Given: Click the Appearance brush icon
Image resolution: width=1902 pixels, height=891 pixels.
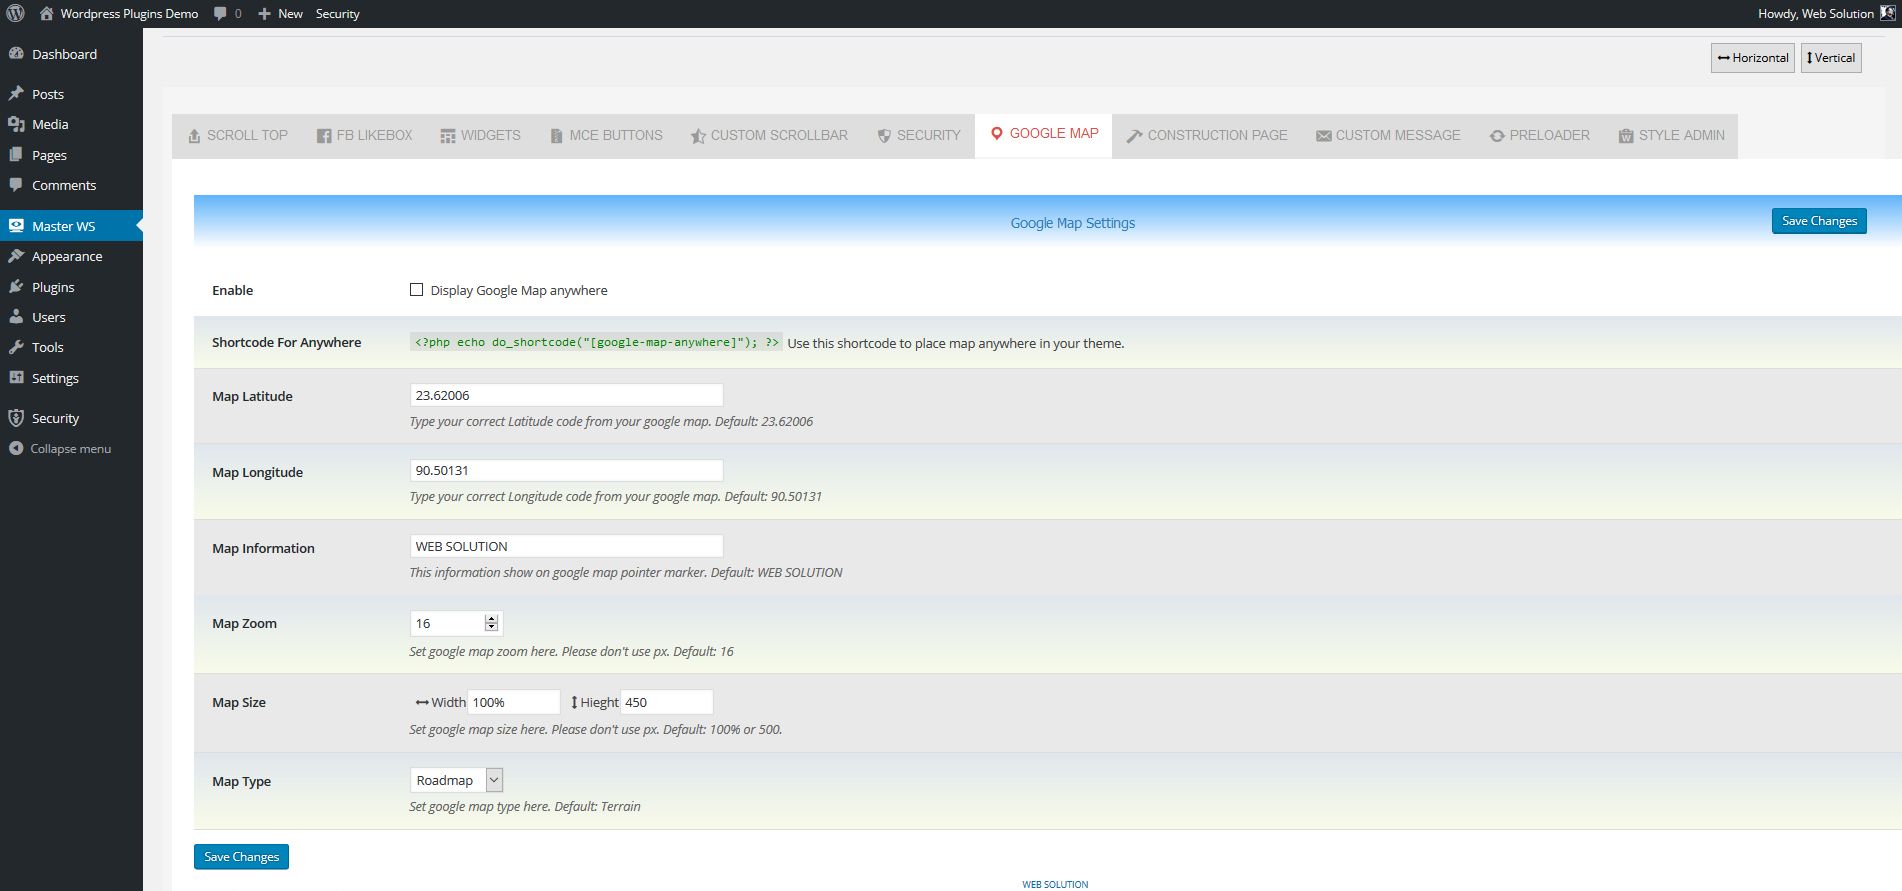Looking at the screenshot, I should click(x=16, y=256).
